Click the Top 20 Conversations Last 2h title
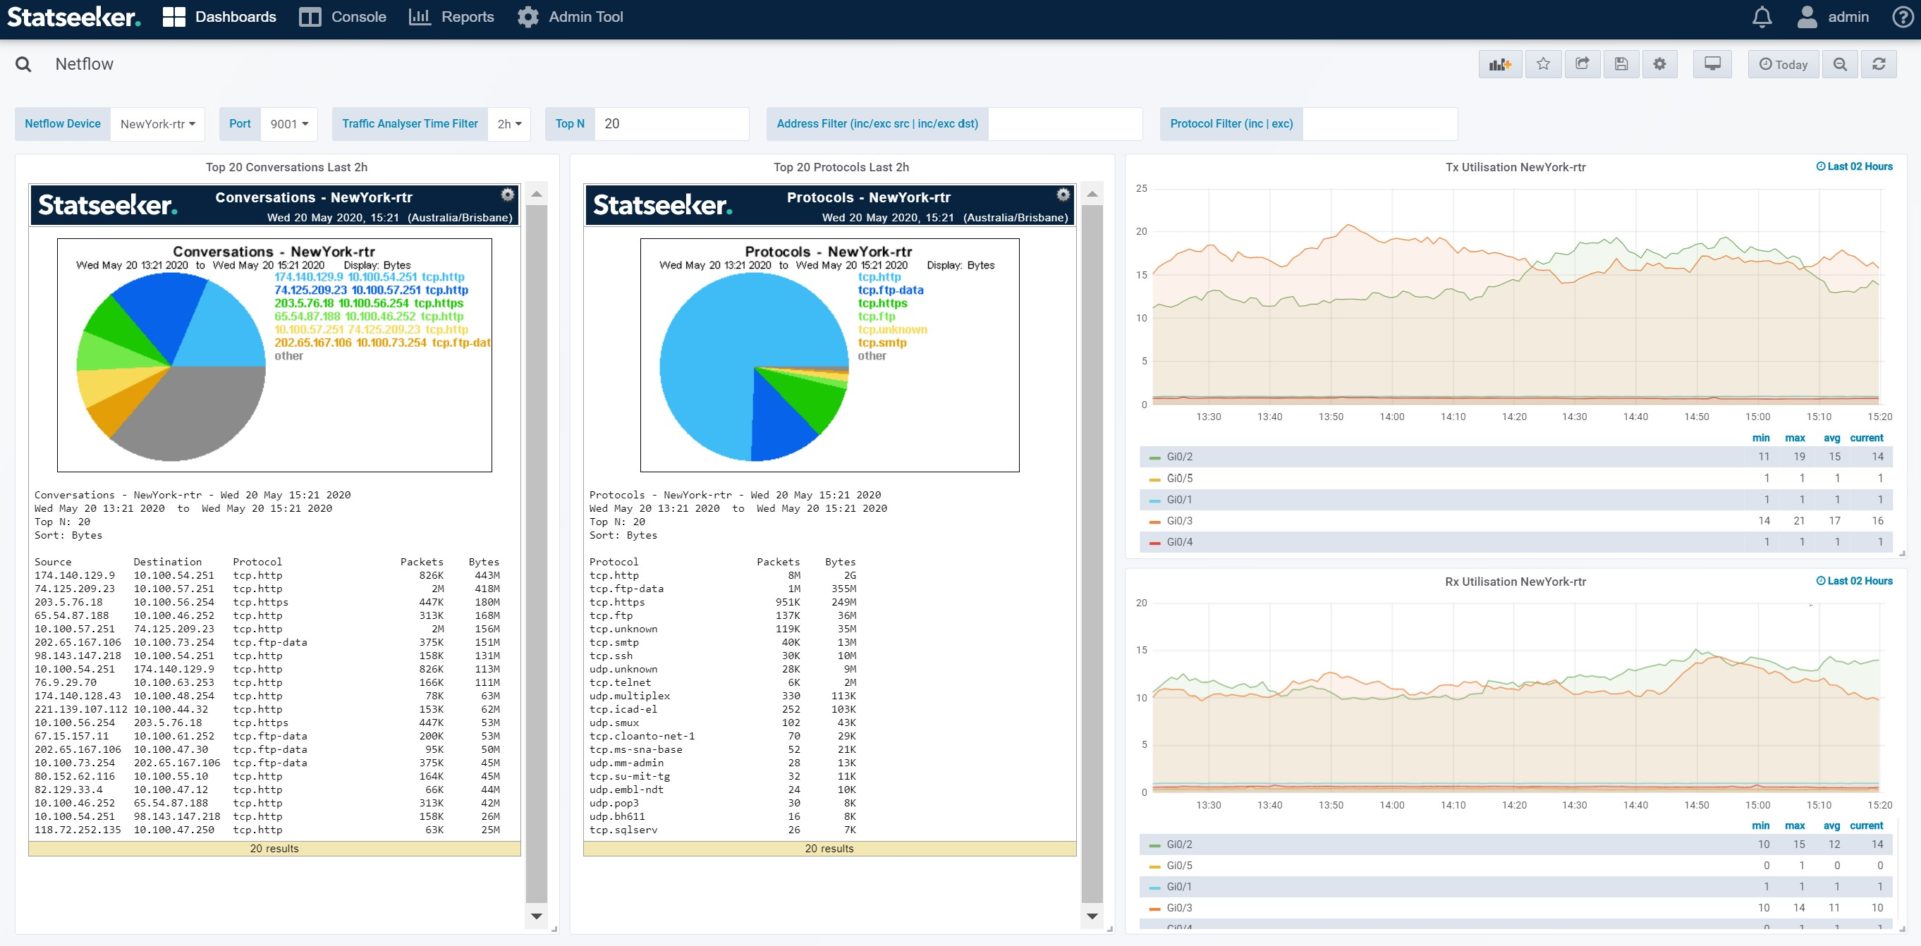Image resolution: width=1921 pixels, height=946 pixels. tap(287, 167)
